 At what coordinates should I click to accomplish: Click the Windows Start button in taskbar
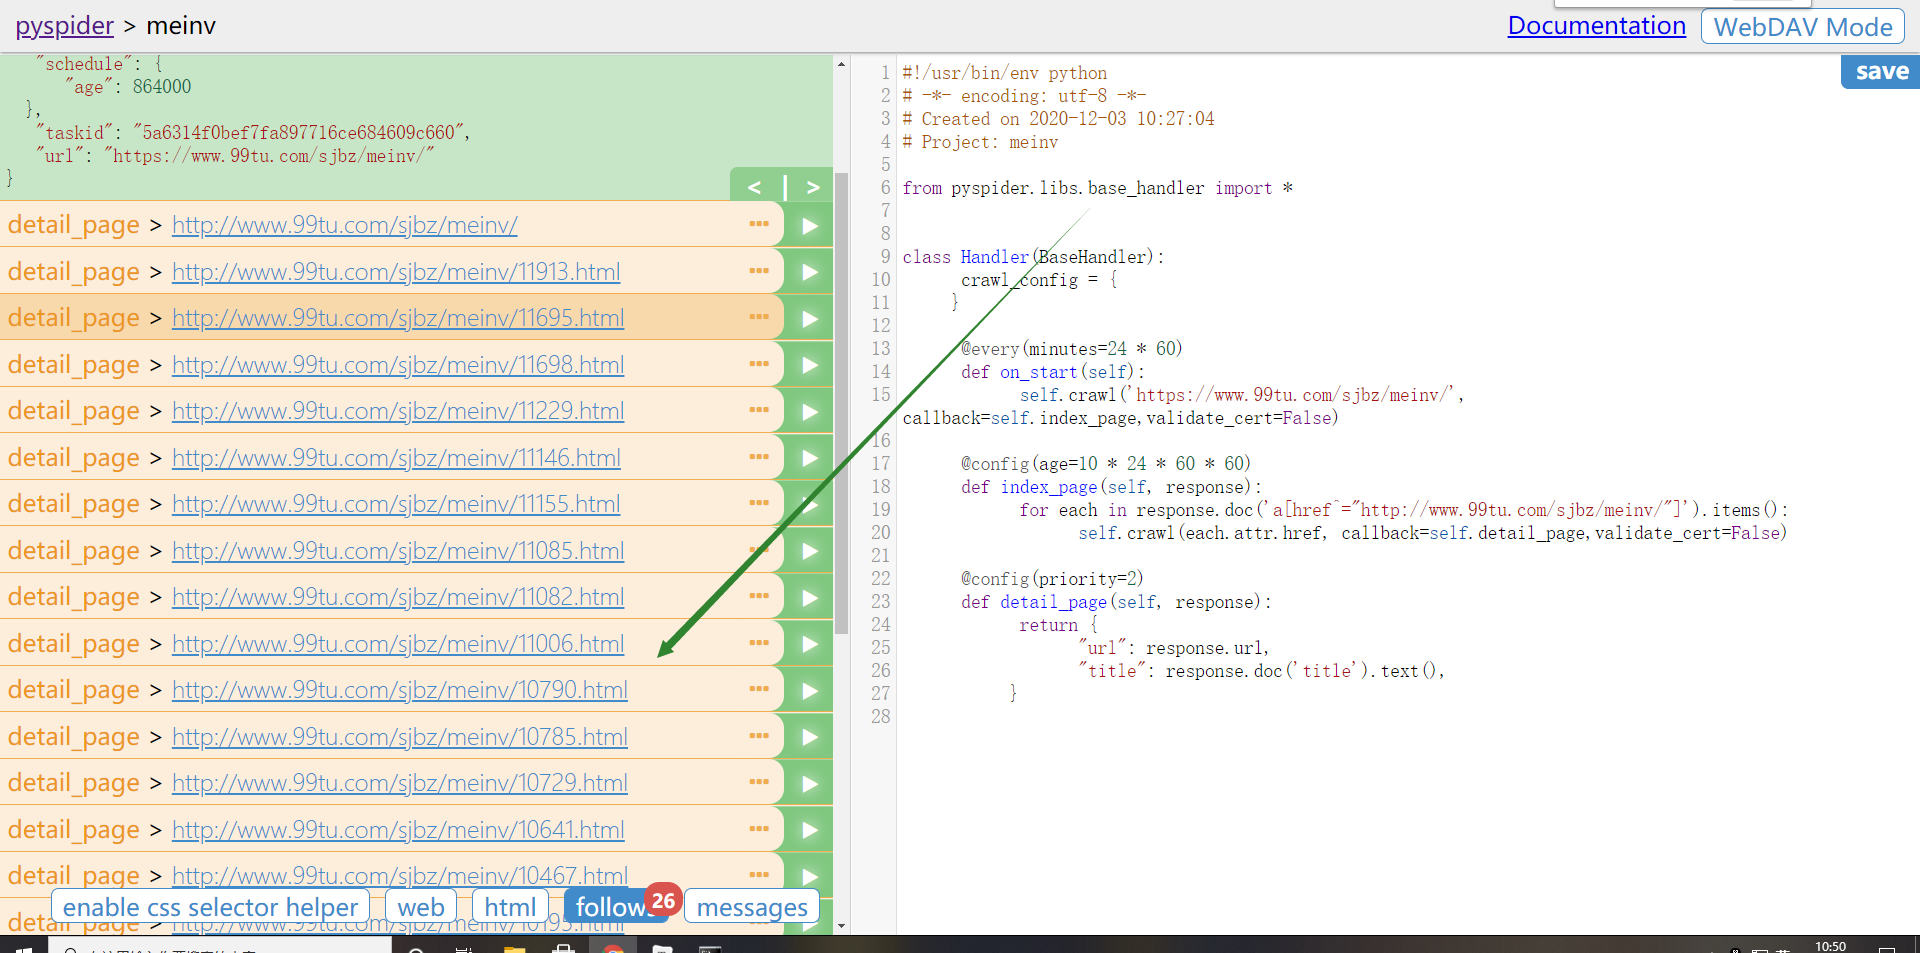coord(23,948)
